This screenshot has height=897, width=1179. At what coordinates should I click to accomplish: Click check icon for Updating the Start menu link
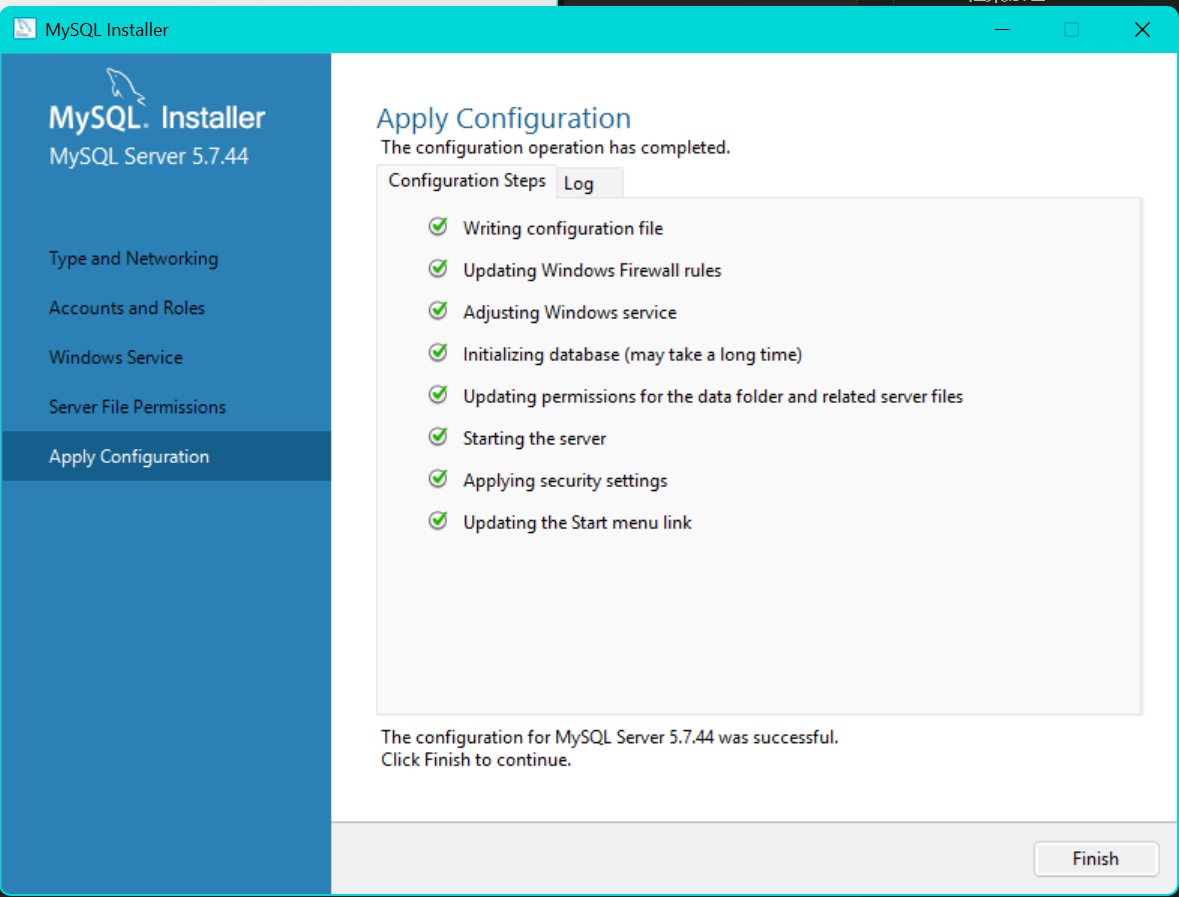tap(438, 521)
